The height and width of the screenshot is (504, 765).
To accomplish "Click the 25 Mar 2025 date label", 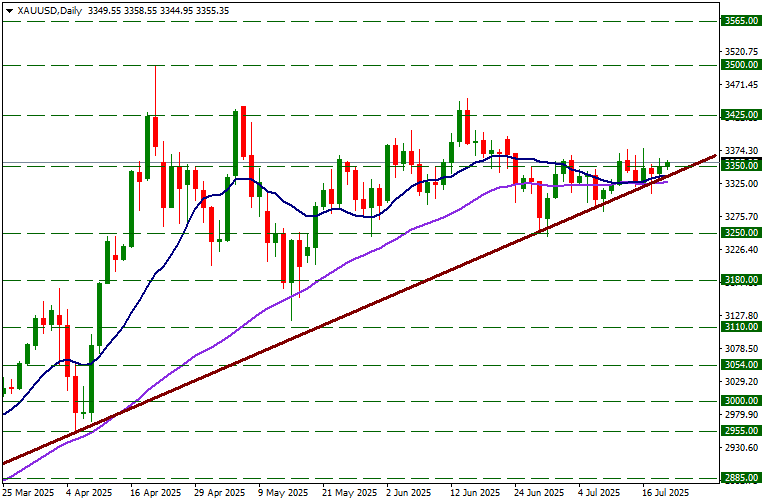I will coord(28,493).
